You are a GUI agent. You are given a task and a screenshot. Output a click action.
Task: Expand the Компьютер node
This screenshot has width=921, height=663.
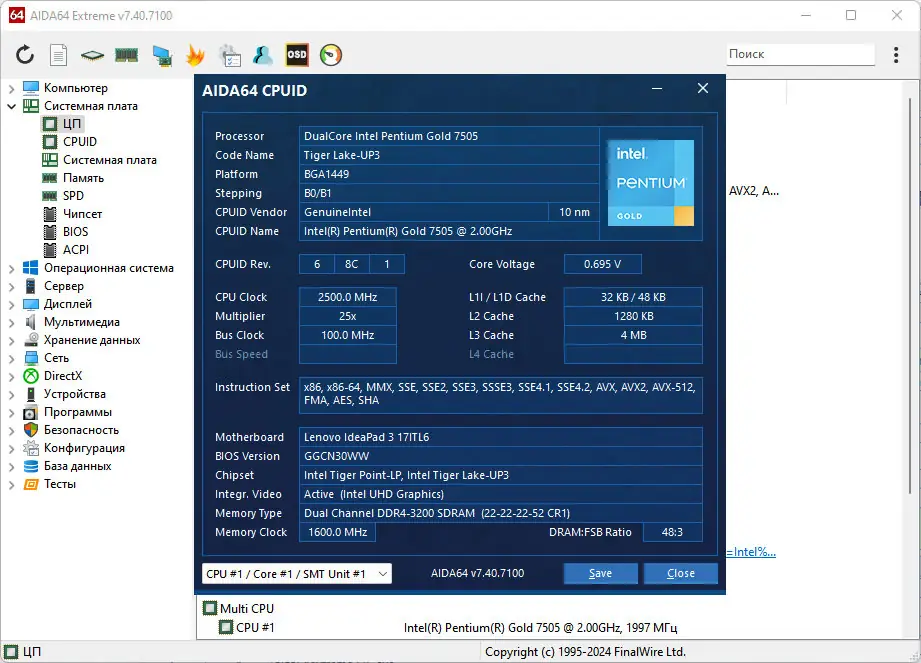[x=11, y=89]
